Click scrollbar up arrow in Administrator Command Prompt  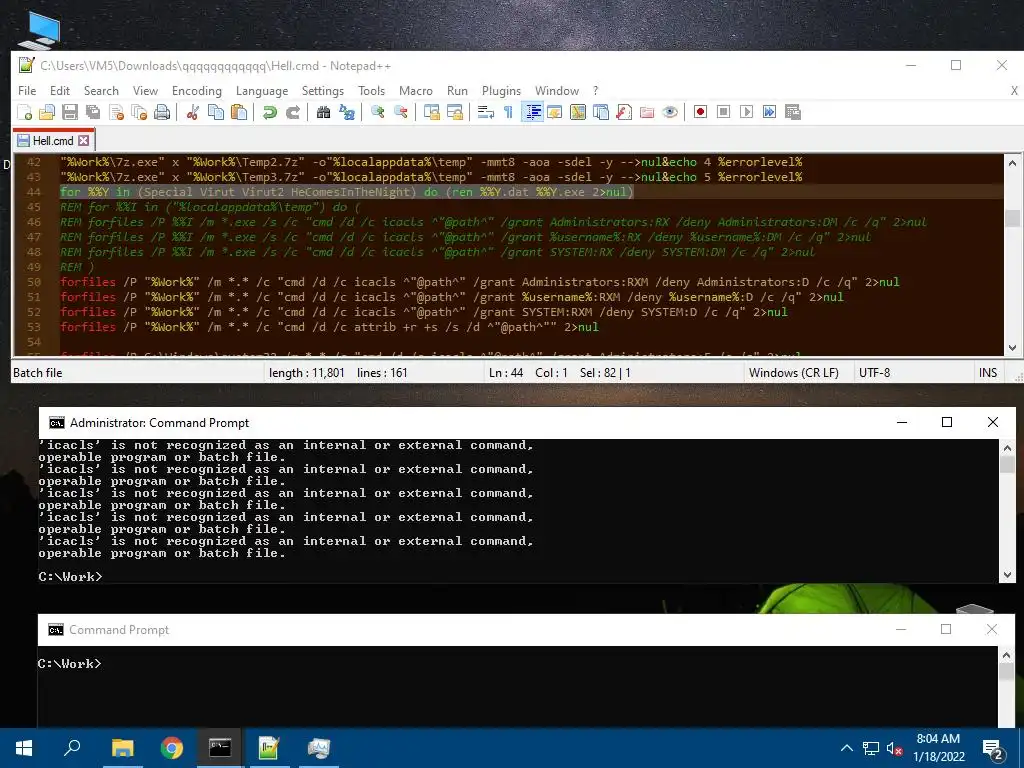click(x=1007, y=447)
